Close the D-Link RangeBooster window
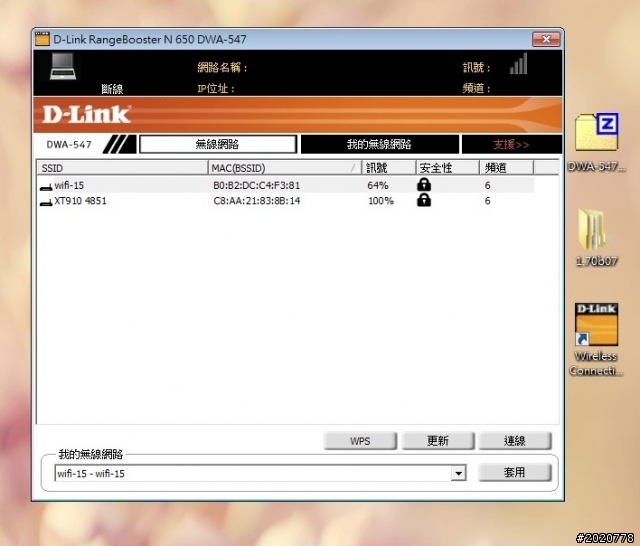Image resolution: width=640 pixels, height=546 pixels. (x=546, y=39)
